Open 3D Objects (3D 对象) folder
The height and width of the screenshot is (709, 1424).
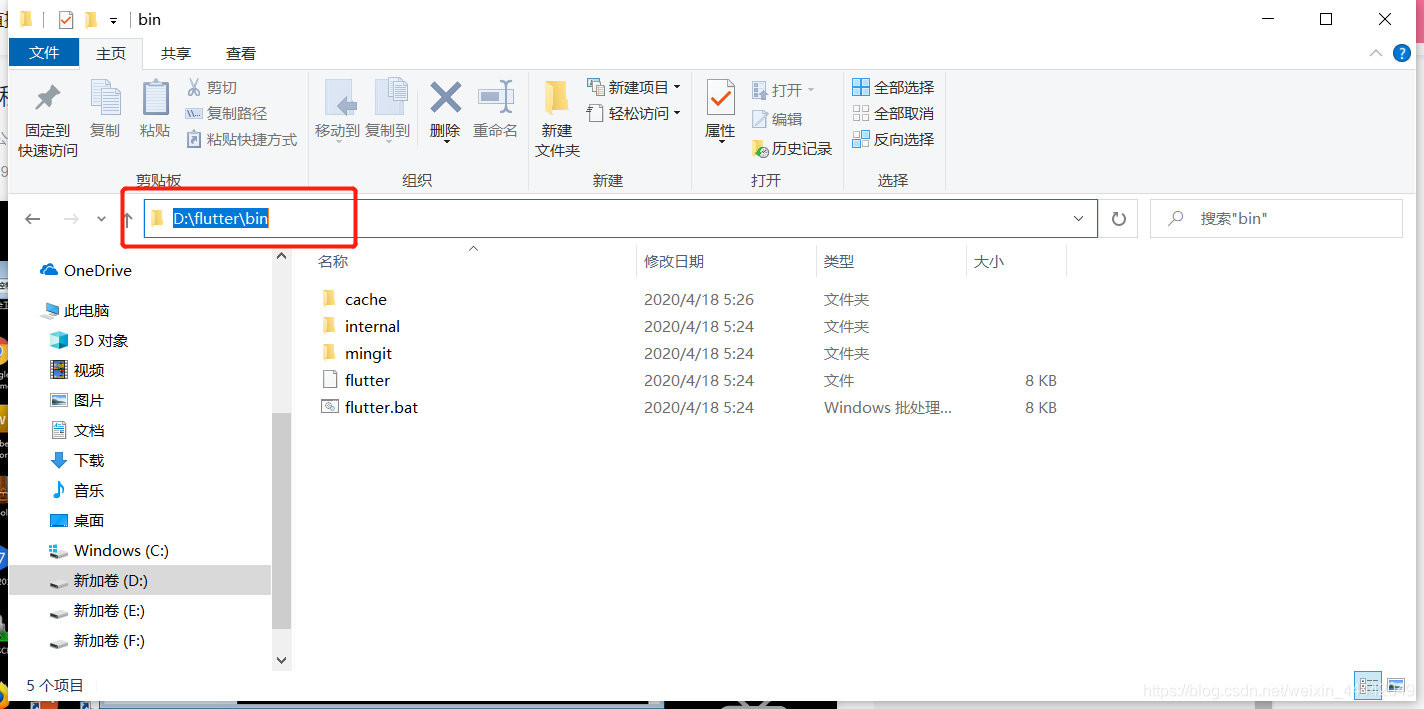[x=89, y=340]
